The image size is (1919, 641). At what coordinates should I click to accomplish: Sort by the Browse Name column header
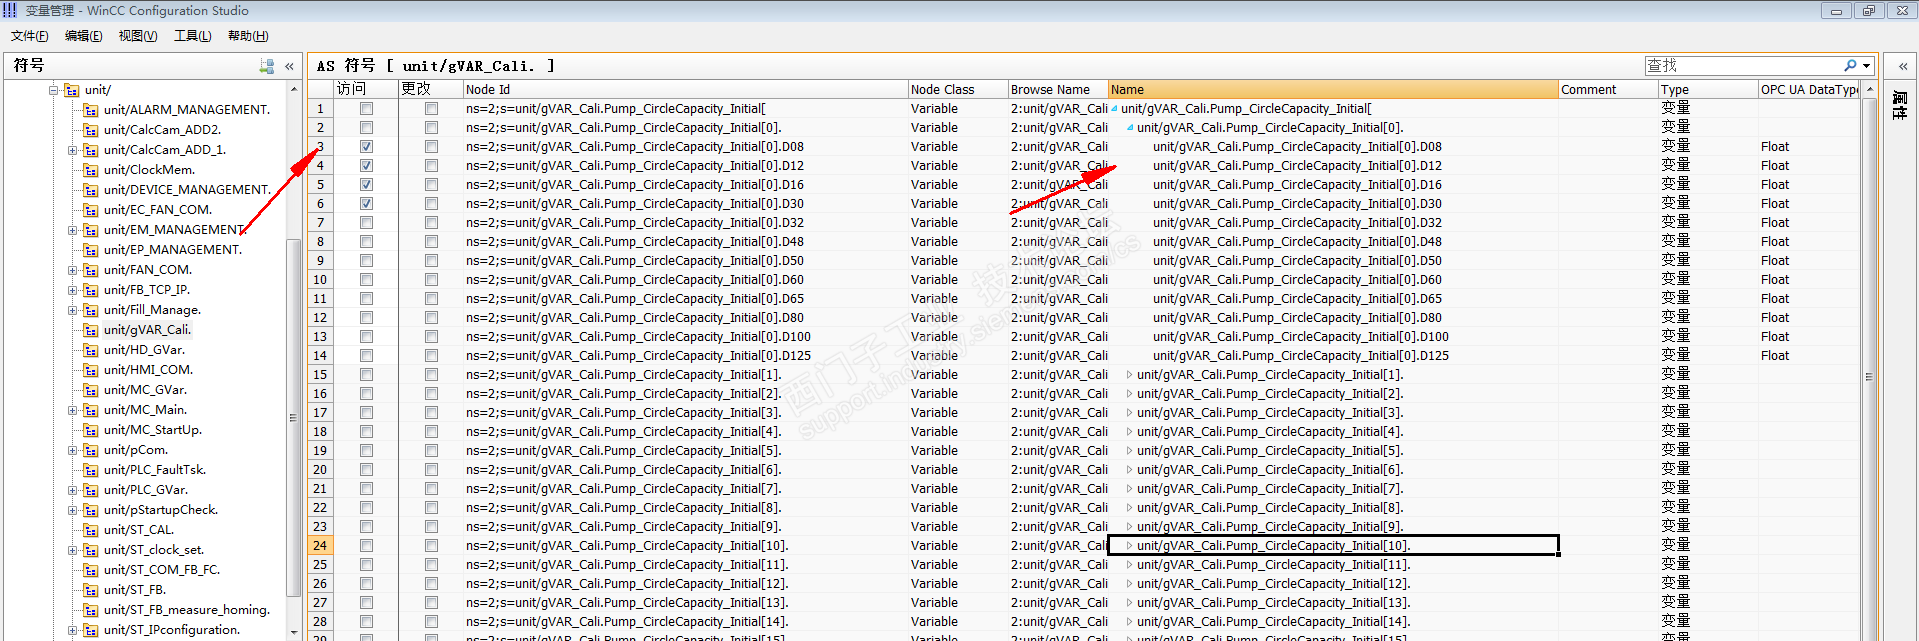click(x=1057, y=89)
